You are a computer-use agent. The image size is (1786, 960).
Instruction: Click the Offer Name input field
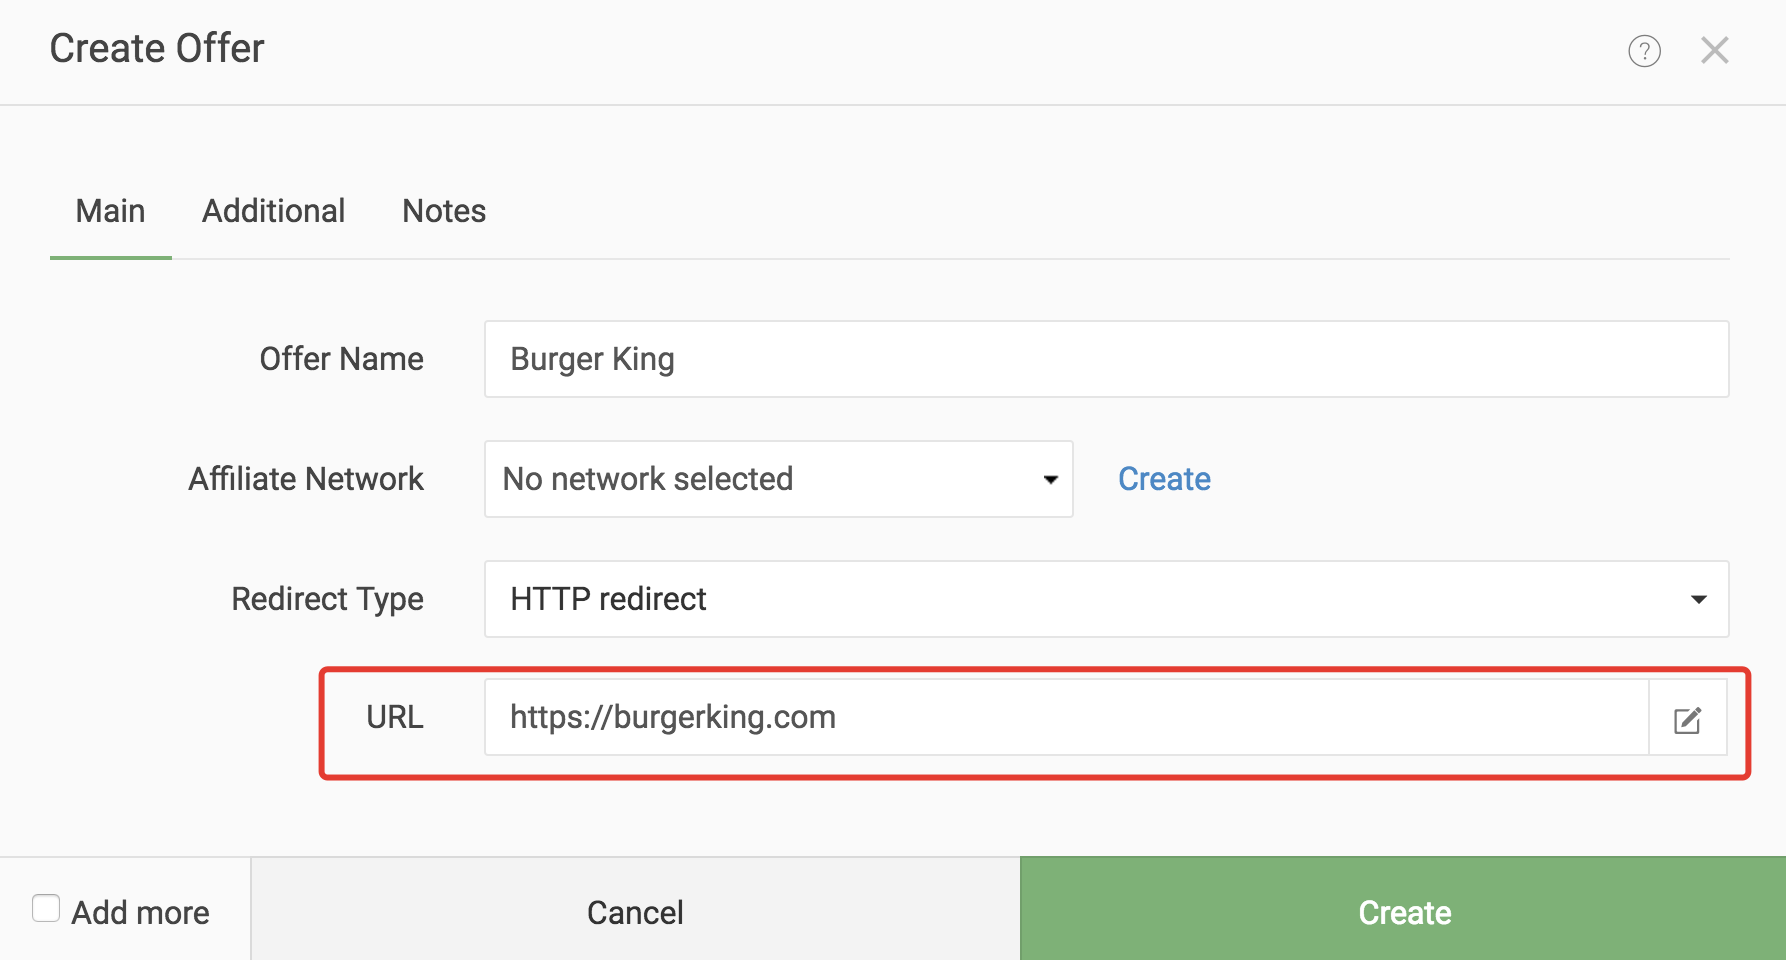[1107, 359]
